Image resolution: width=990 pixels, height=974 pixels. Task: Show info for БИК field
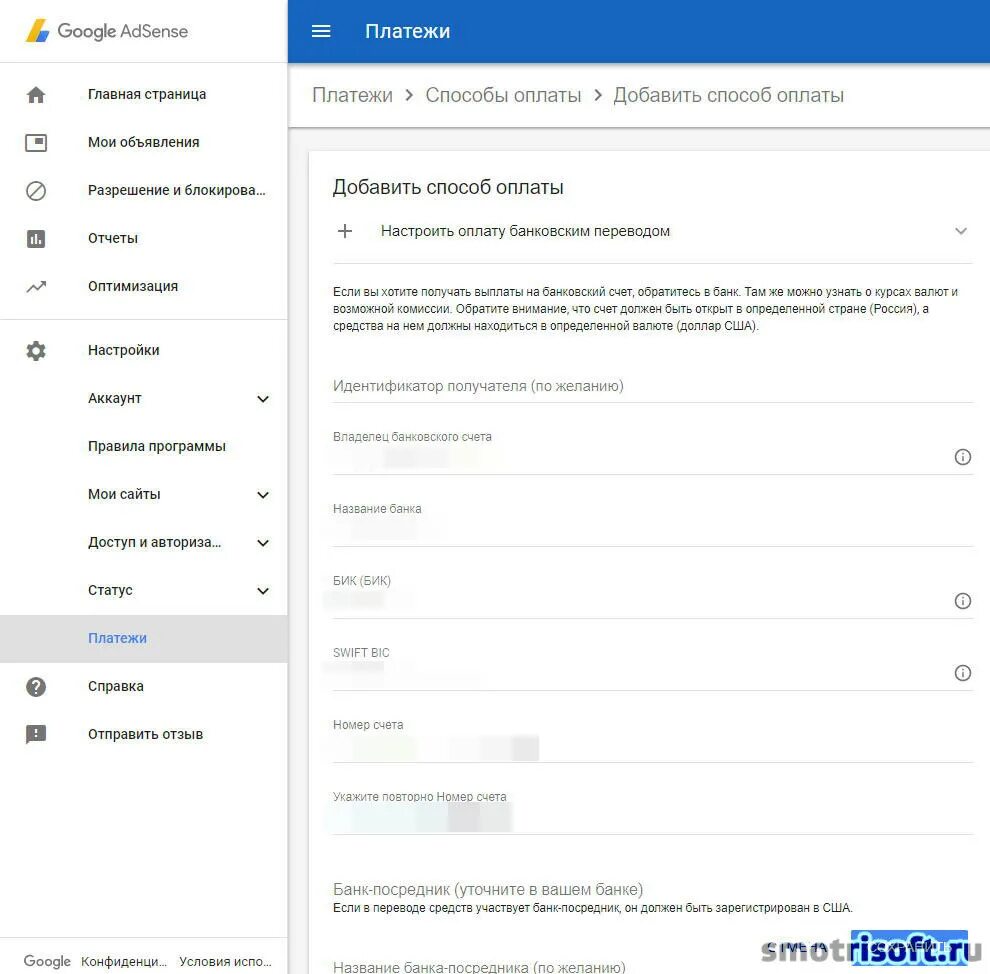point(962,600)
